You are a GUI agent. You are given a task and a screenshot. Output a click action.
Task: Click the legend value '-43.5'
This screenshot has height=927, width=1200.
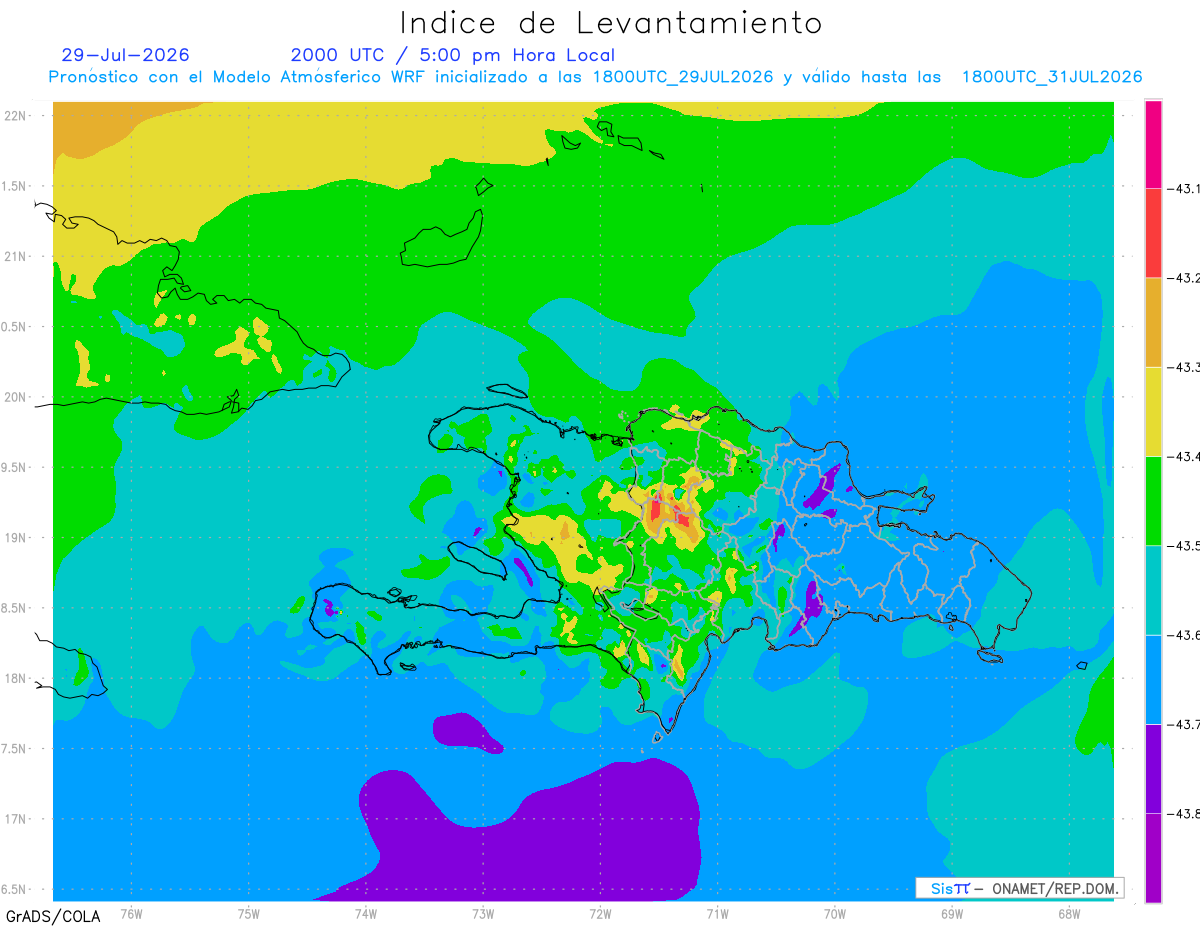[1183, 545]
